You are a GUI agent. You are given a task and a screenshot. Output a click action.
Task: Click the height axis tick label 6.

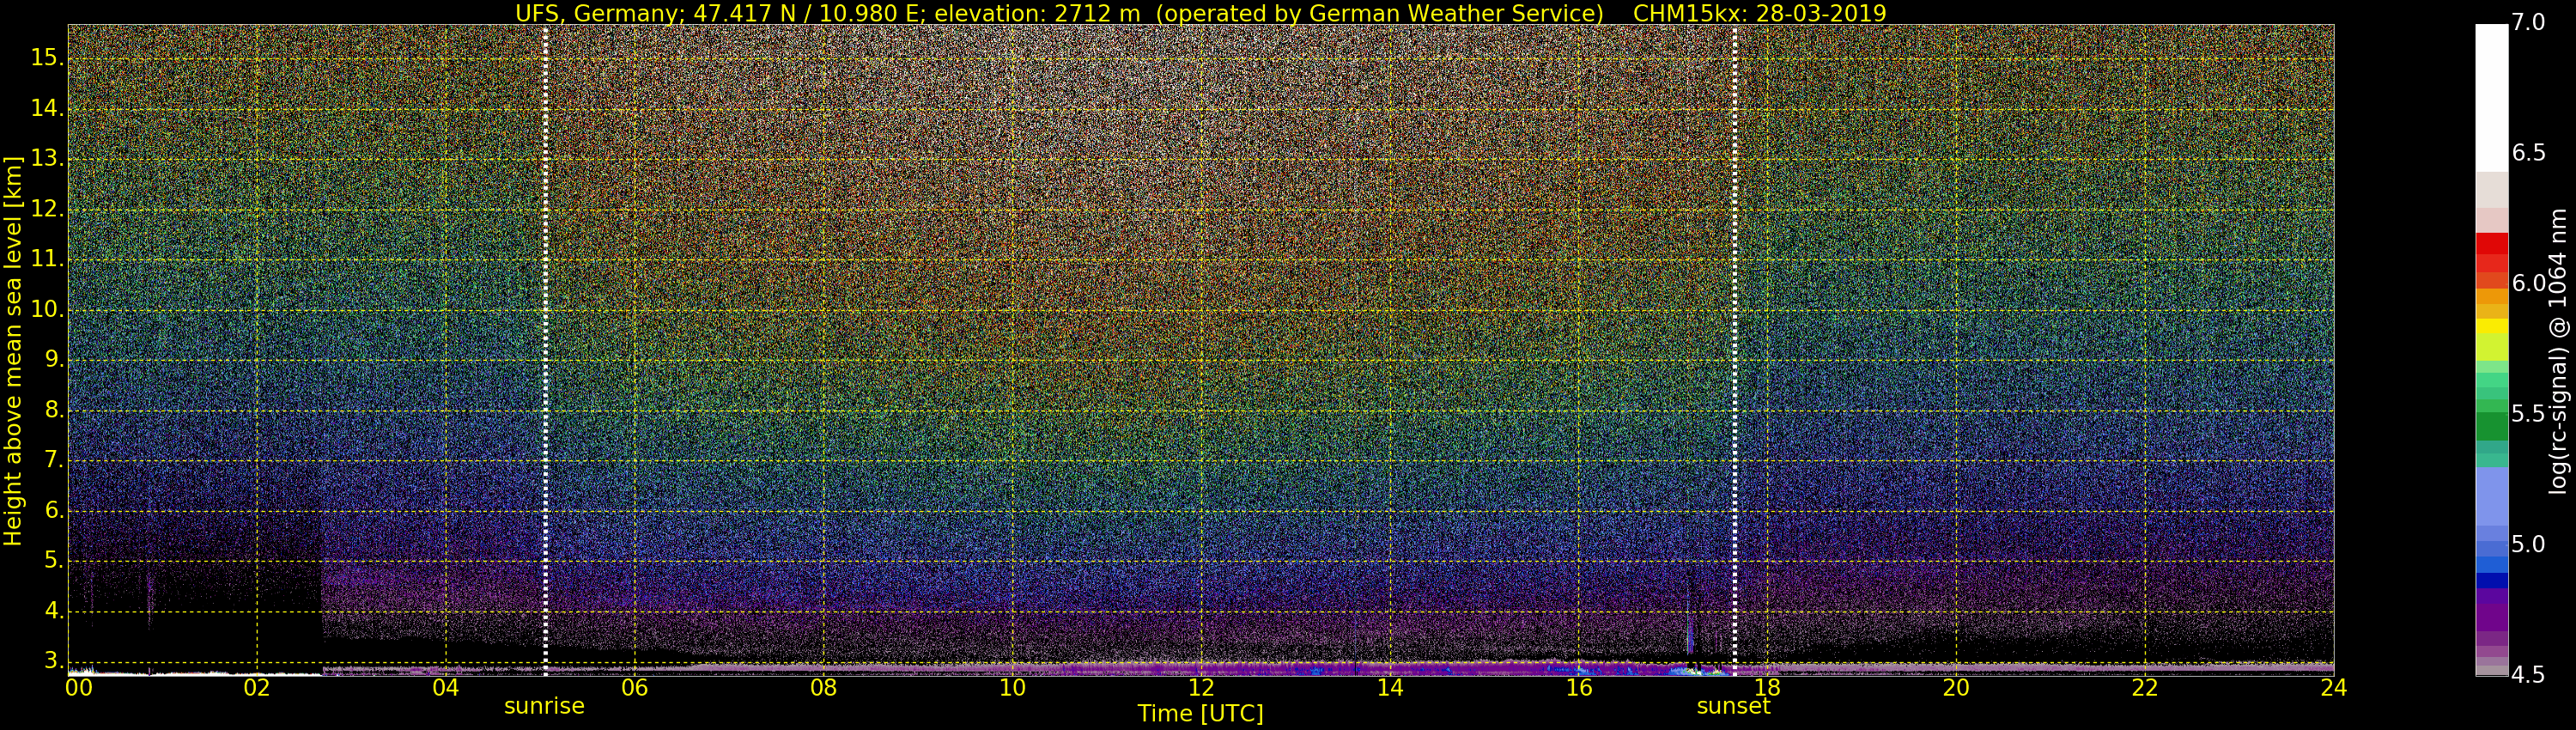(54, 511)
